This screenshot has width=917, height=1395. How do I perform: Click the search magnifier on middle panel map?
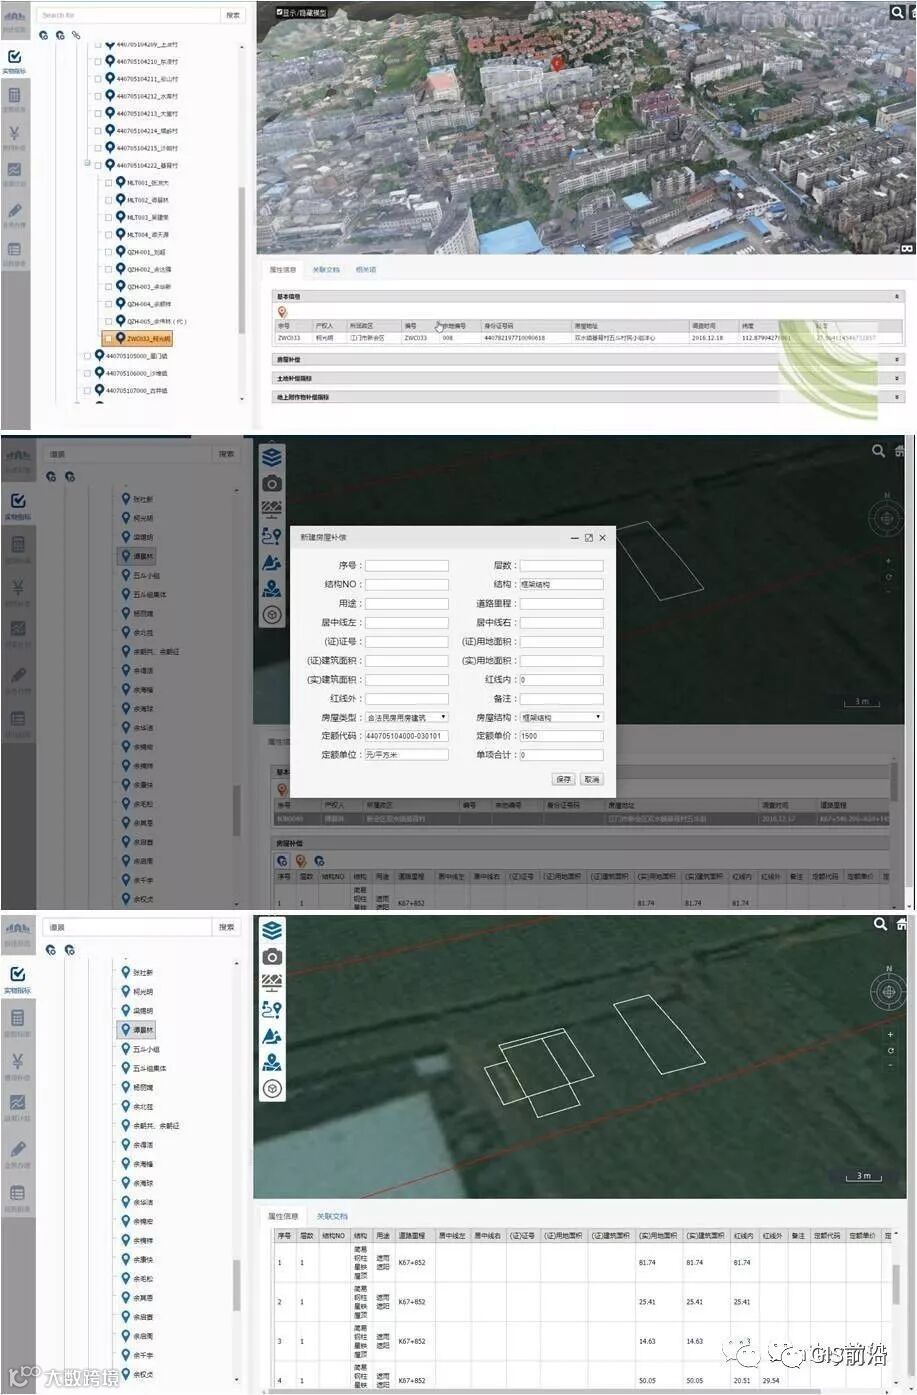click(x=878, y=451)
